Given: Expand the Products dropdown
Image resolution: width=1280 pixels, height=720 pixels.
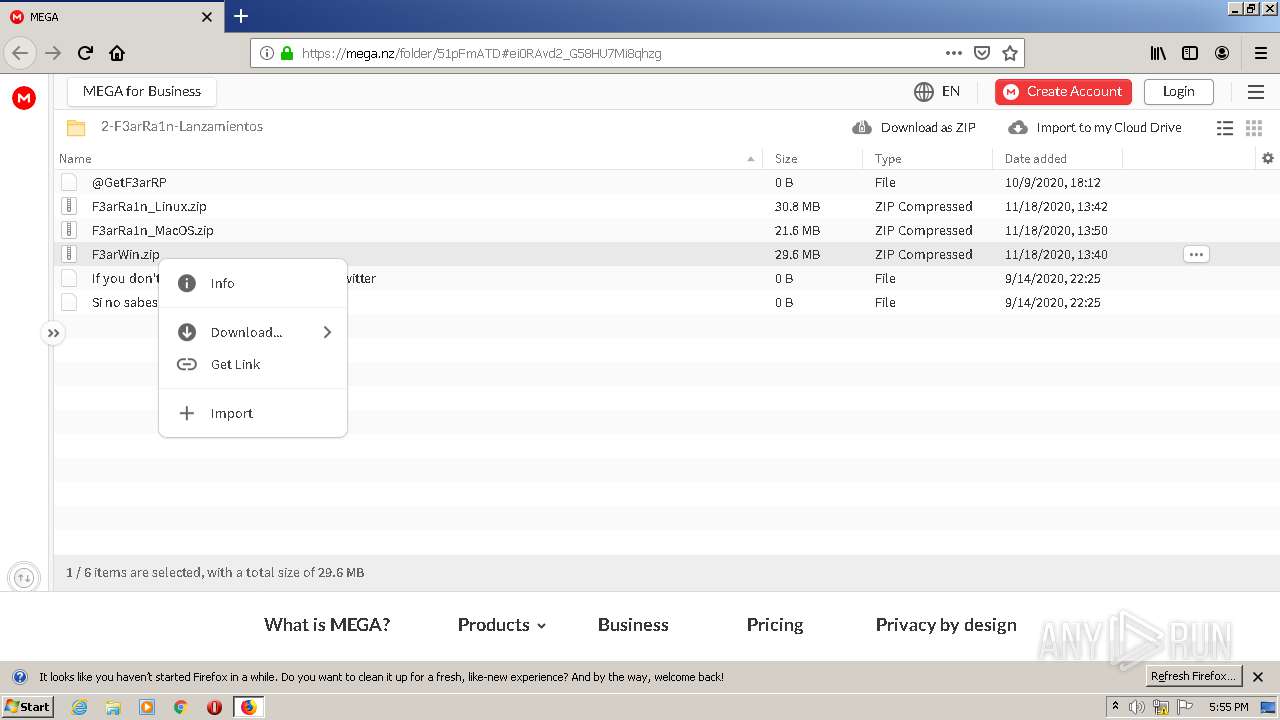Looking at the screenshot, I should point(502,625).
